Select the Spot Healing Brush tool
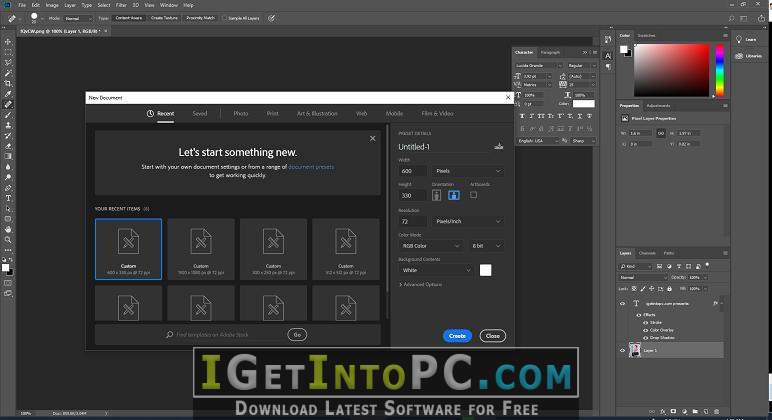The width and height of the screenshot is (772, 420). coord(8,104)
